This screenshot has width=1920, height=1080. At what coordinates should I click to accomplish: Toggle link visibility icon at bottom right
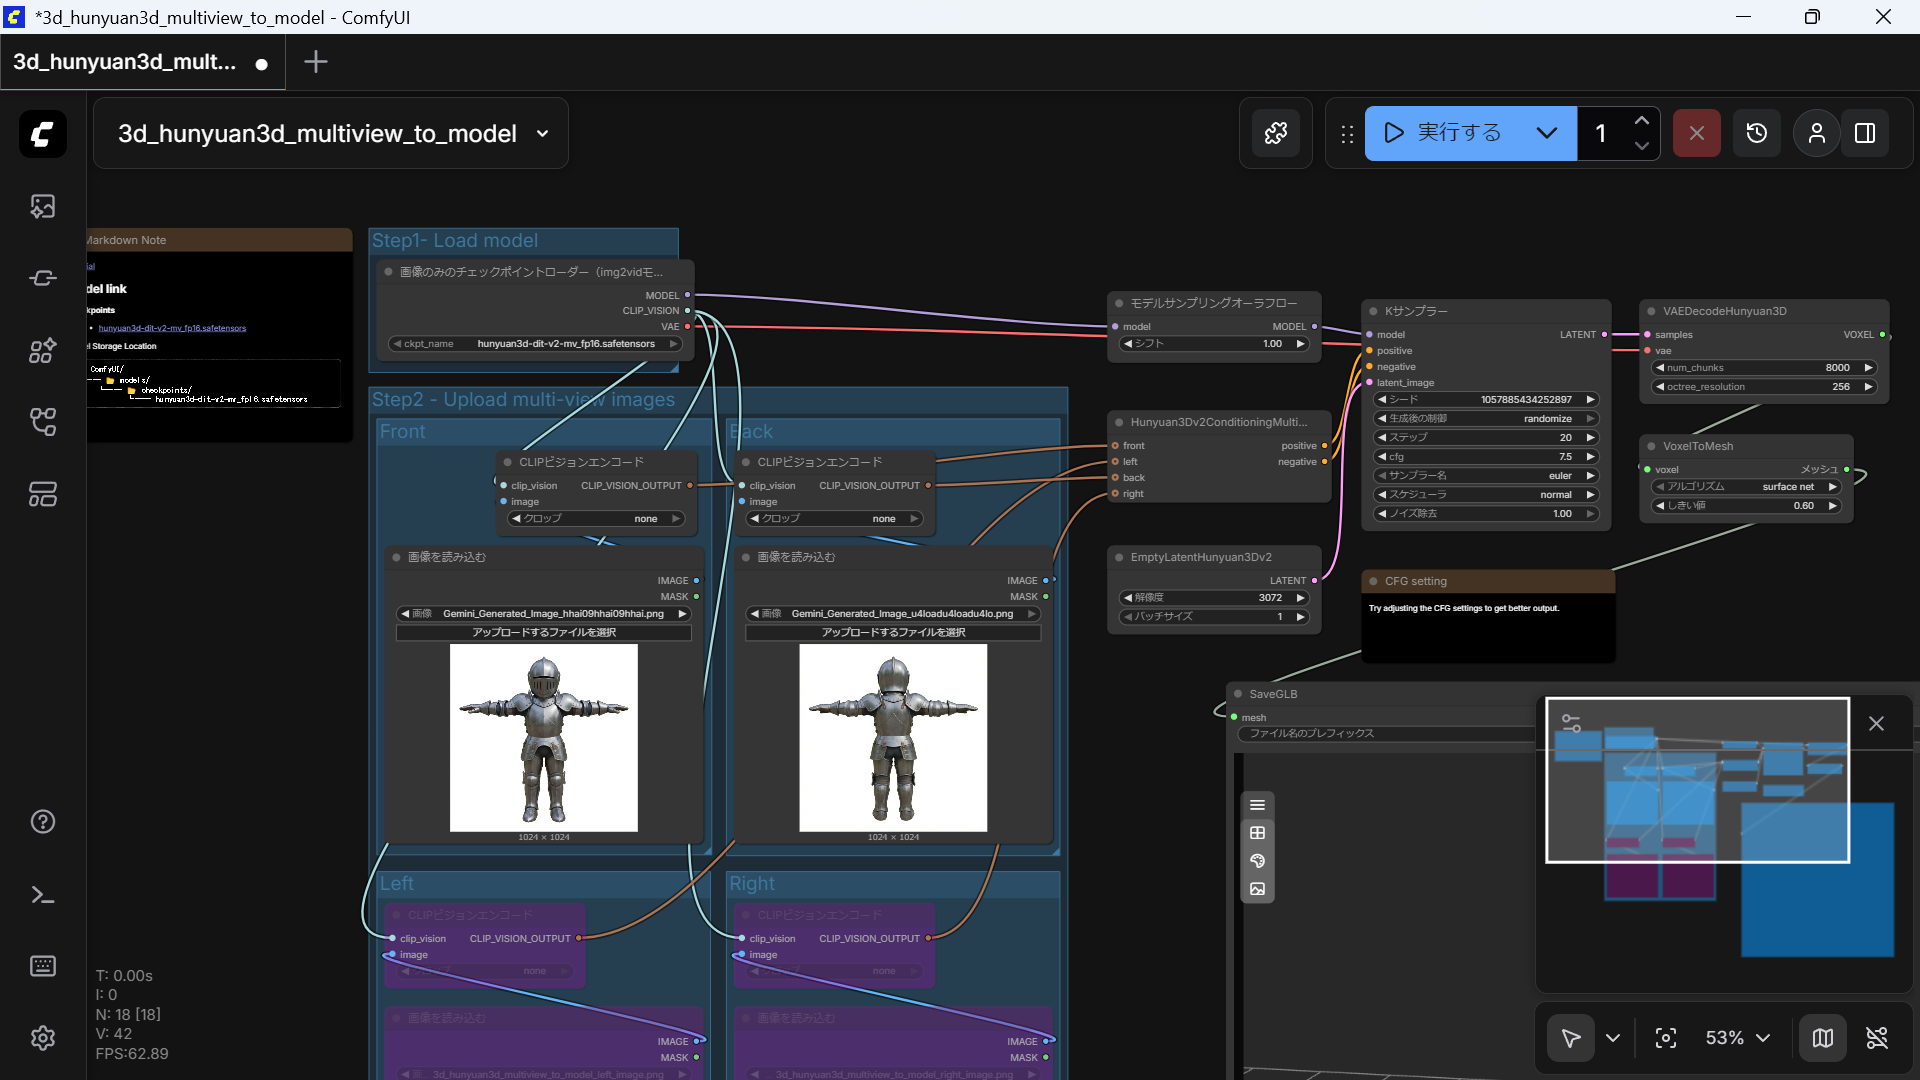coord(1877,1038)
